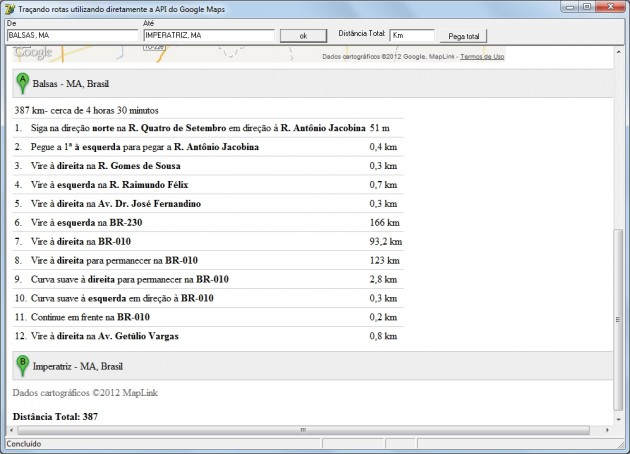The height and width of the screenshot is (454, 630).
Task: Click the 'Pega total' button
Action: click(x=463, y=36)
